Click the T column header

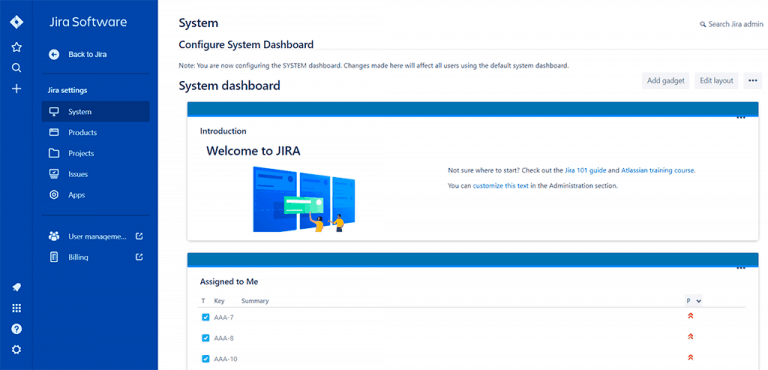pos(203,301)
